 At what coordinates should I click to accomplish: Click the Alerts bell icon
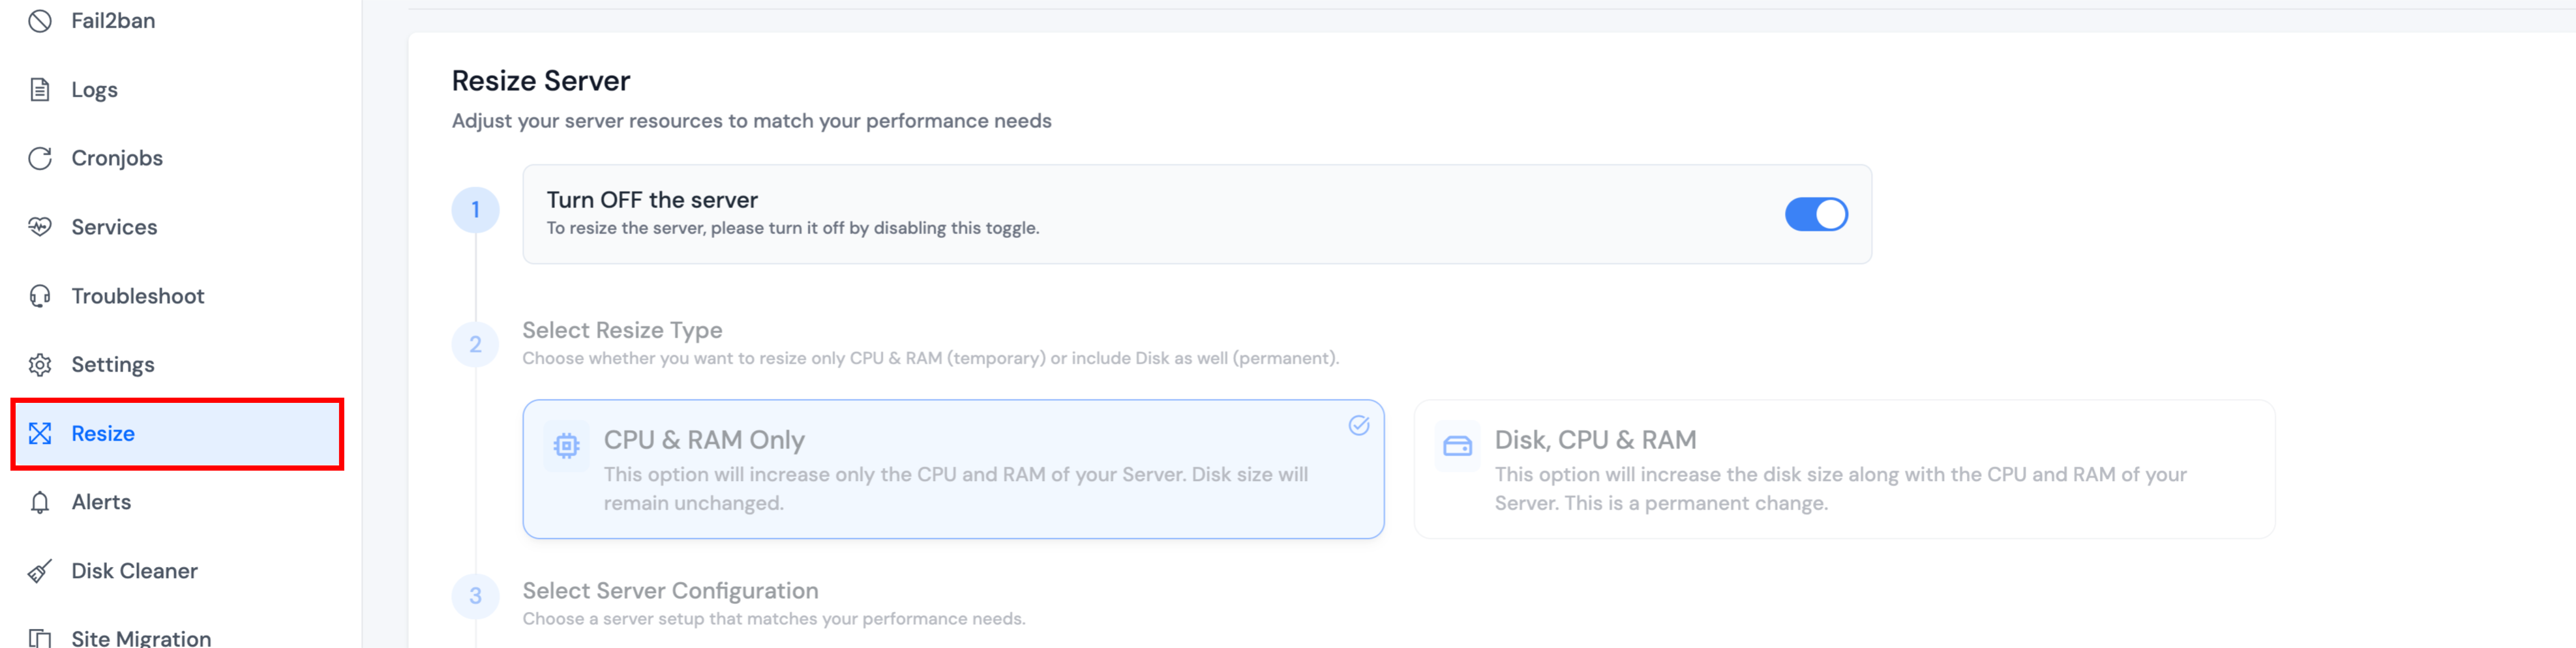click(x=40, y=502)
